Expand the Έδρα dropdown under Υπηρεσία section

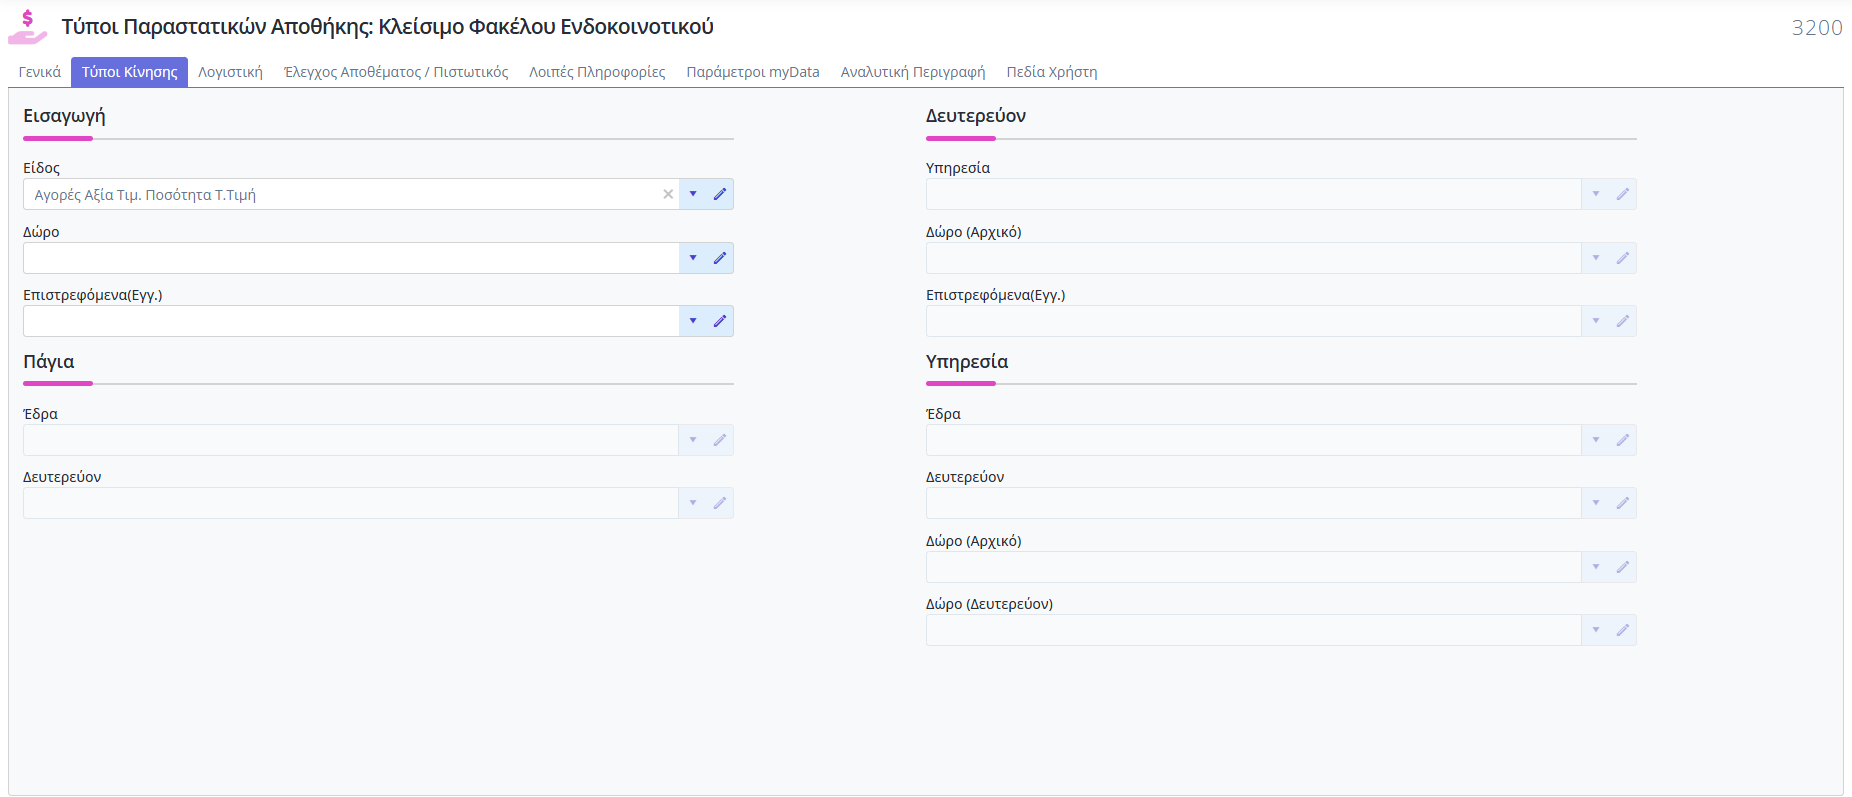(x=1596, y=440)
